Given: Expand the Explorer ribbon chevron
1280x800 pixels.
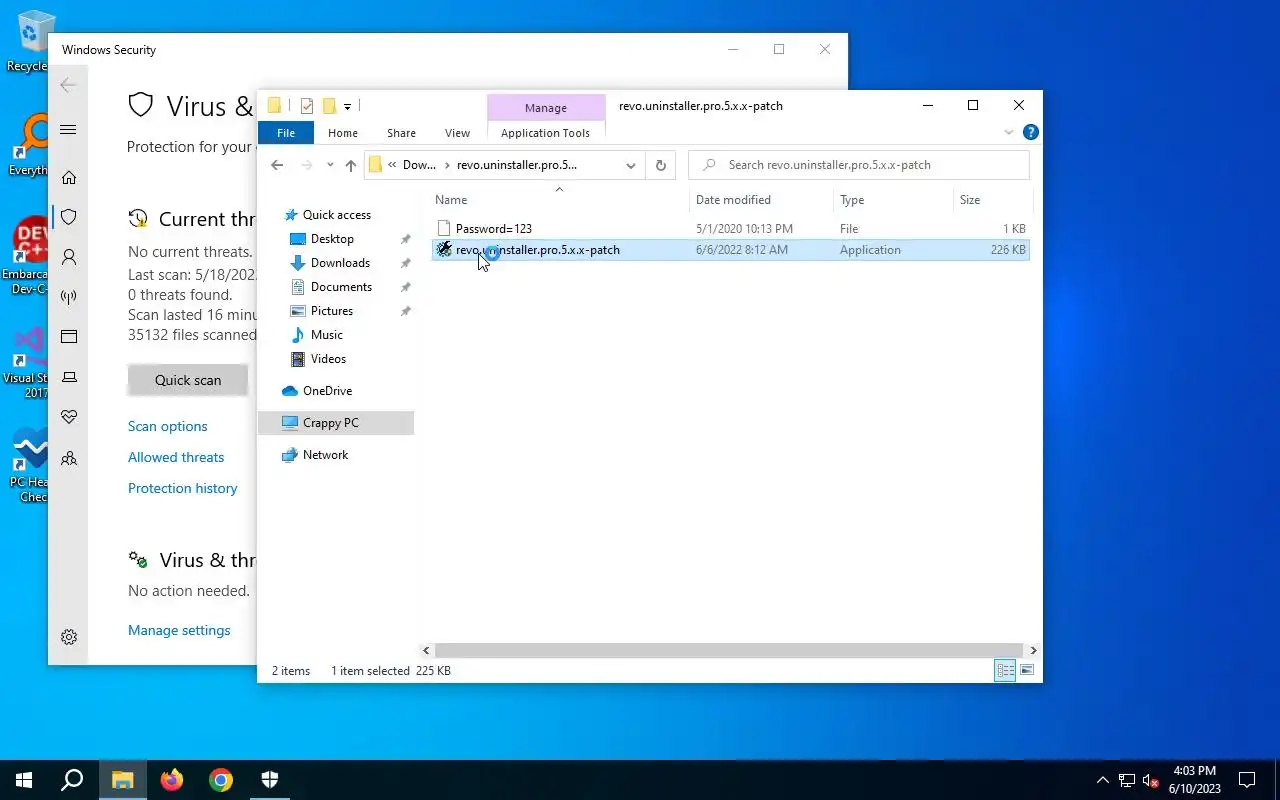Looking at the screenshot, I should coord(1009,132).
